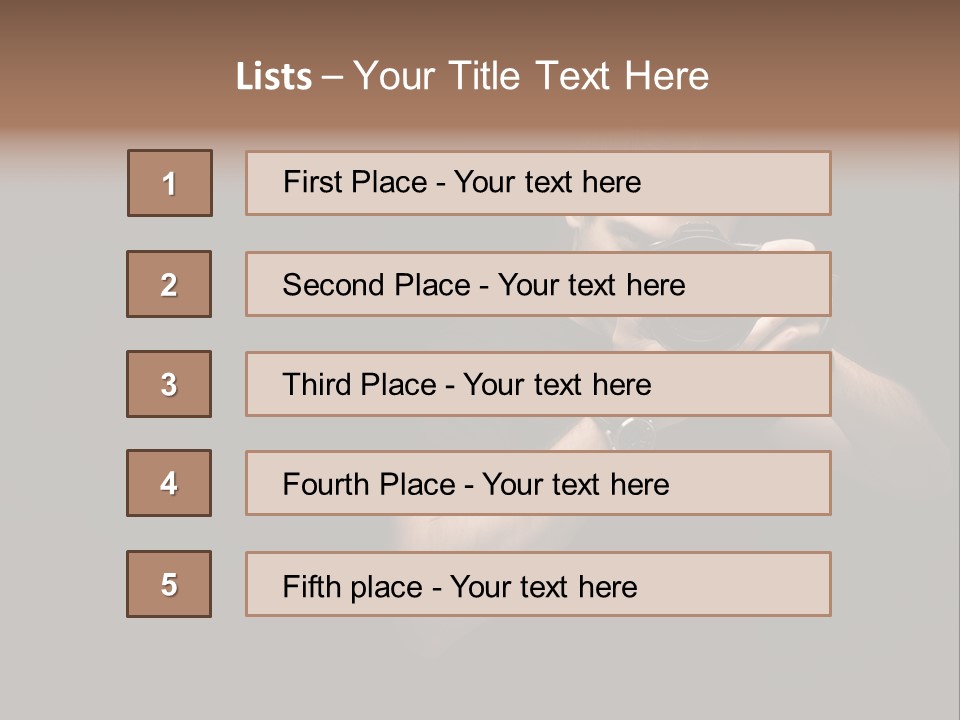Click the word "Fourth" in the list

click(x=326, y=485)
